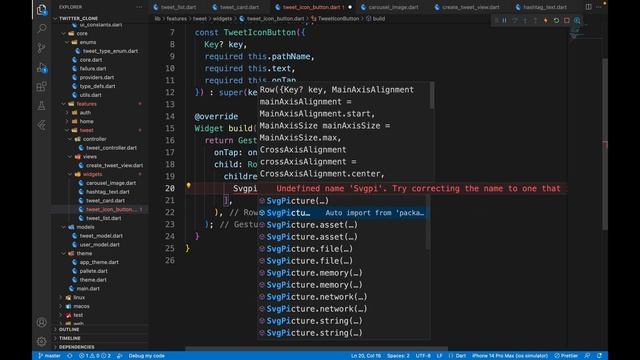Click master branch in status bar
This screenshot has height=360, width=640.
tap(49, 356)
